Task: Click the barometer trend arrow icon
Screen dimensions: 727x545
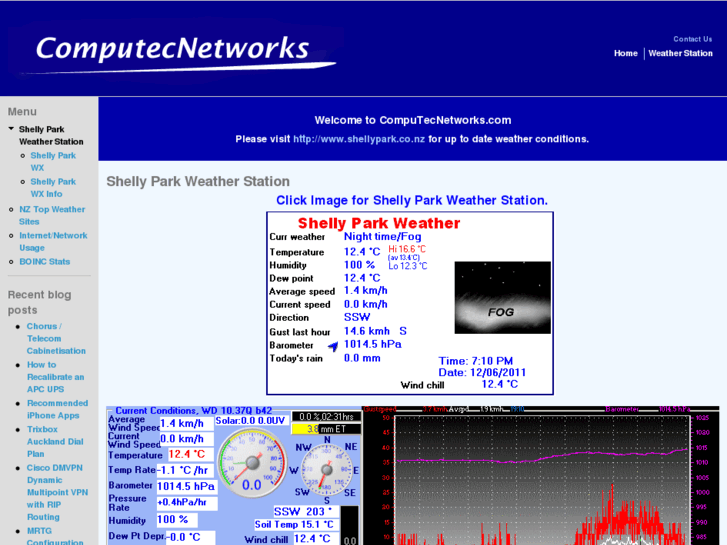Action: [333, 346]
